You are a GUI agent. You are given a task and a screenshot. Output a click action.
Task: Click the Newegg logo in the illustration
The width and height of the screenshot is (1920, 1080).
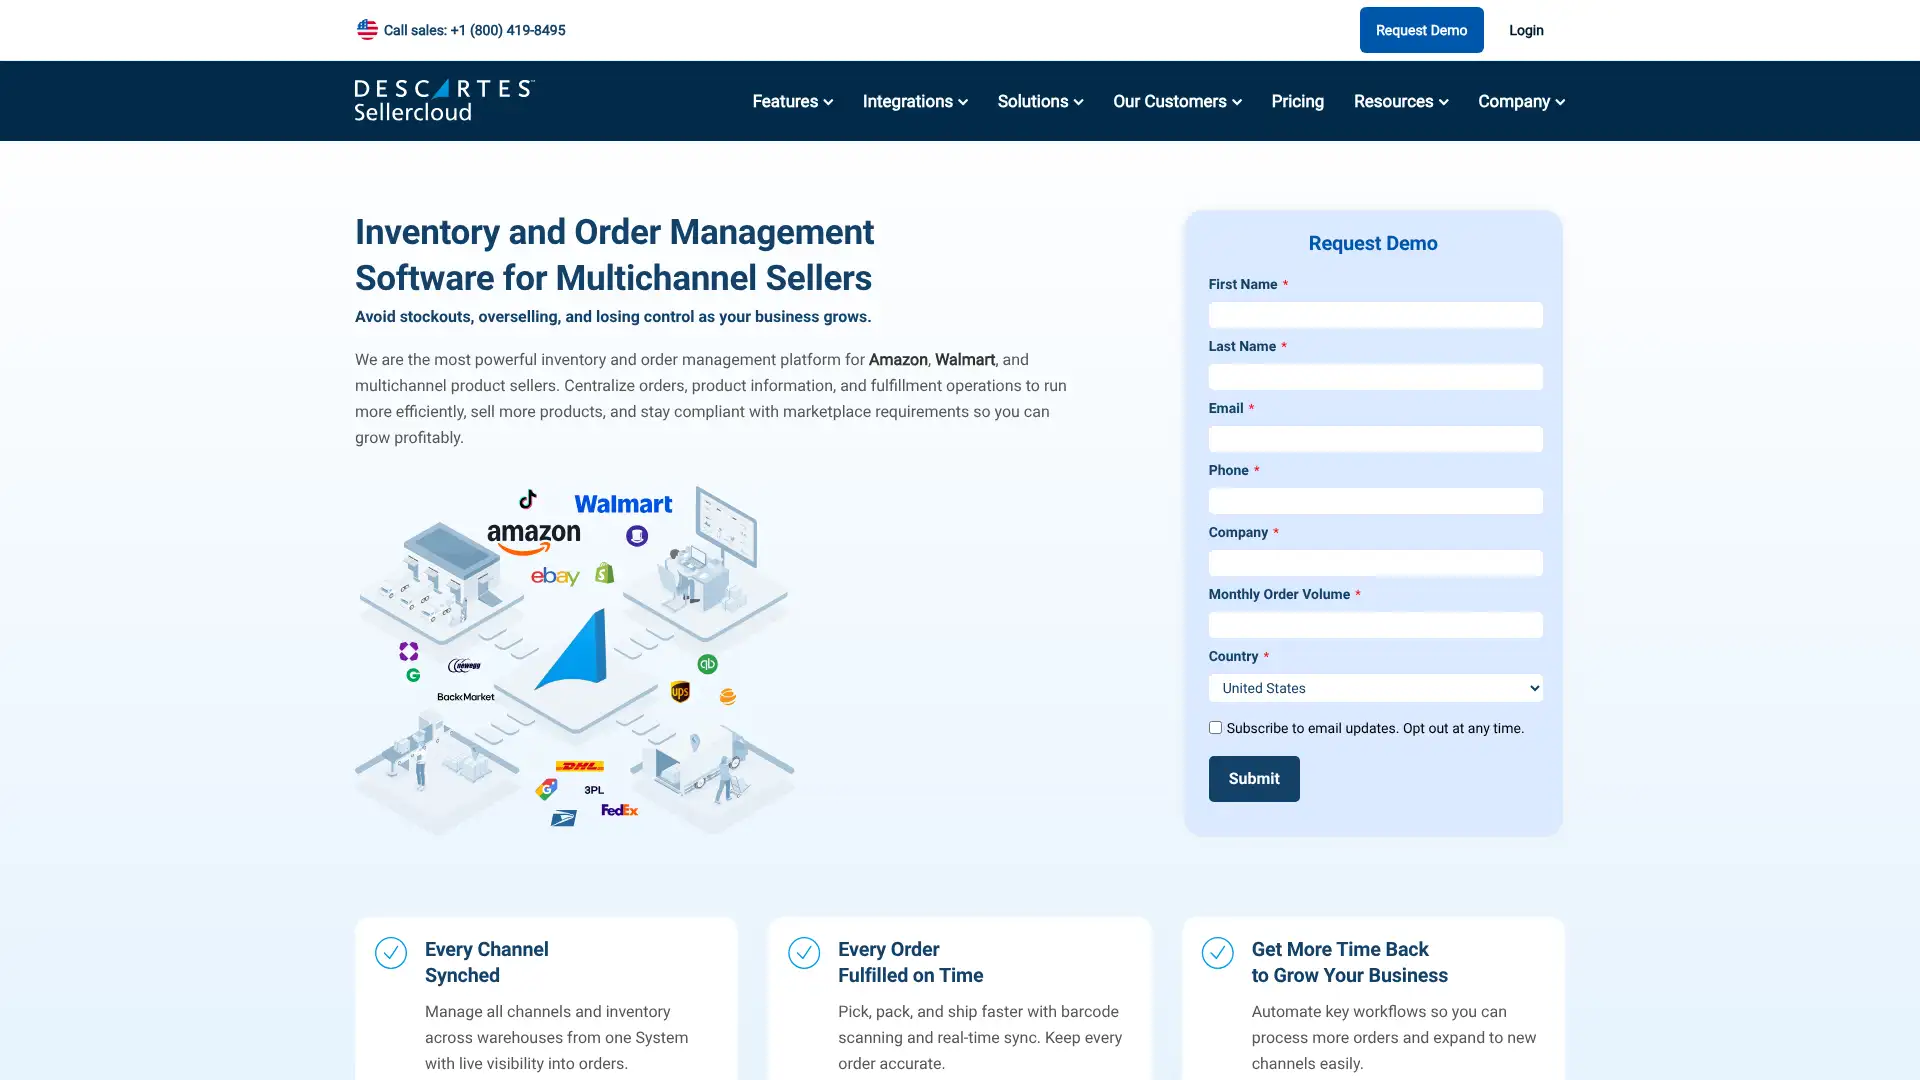pos(464,665)
